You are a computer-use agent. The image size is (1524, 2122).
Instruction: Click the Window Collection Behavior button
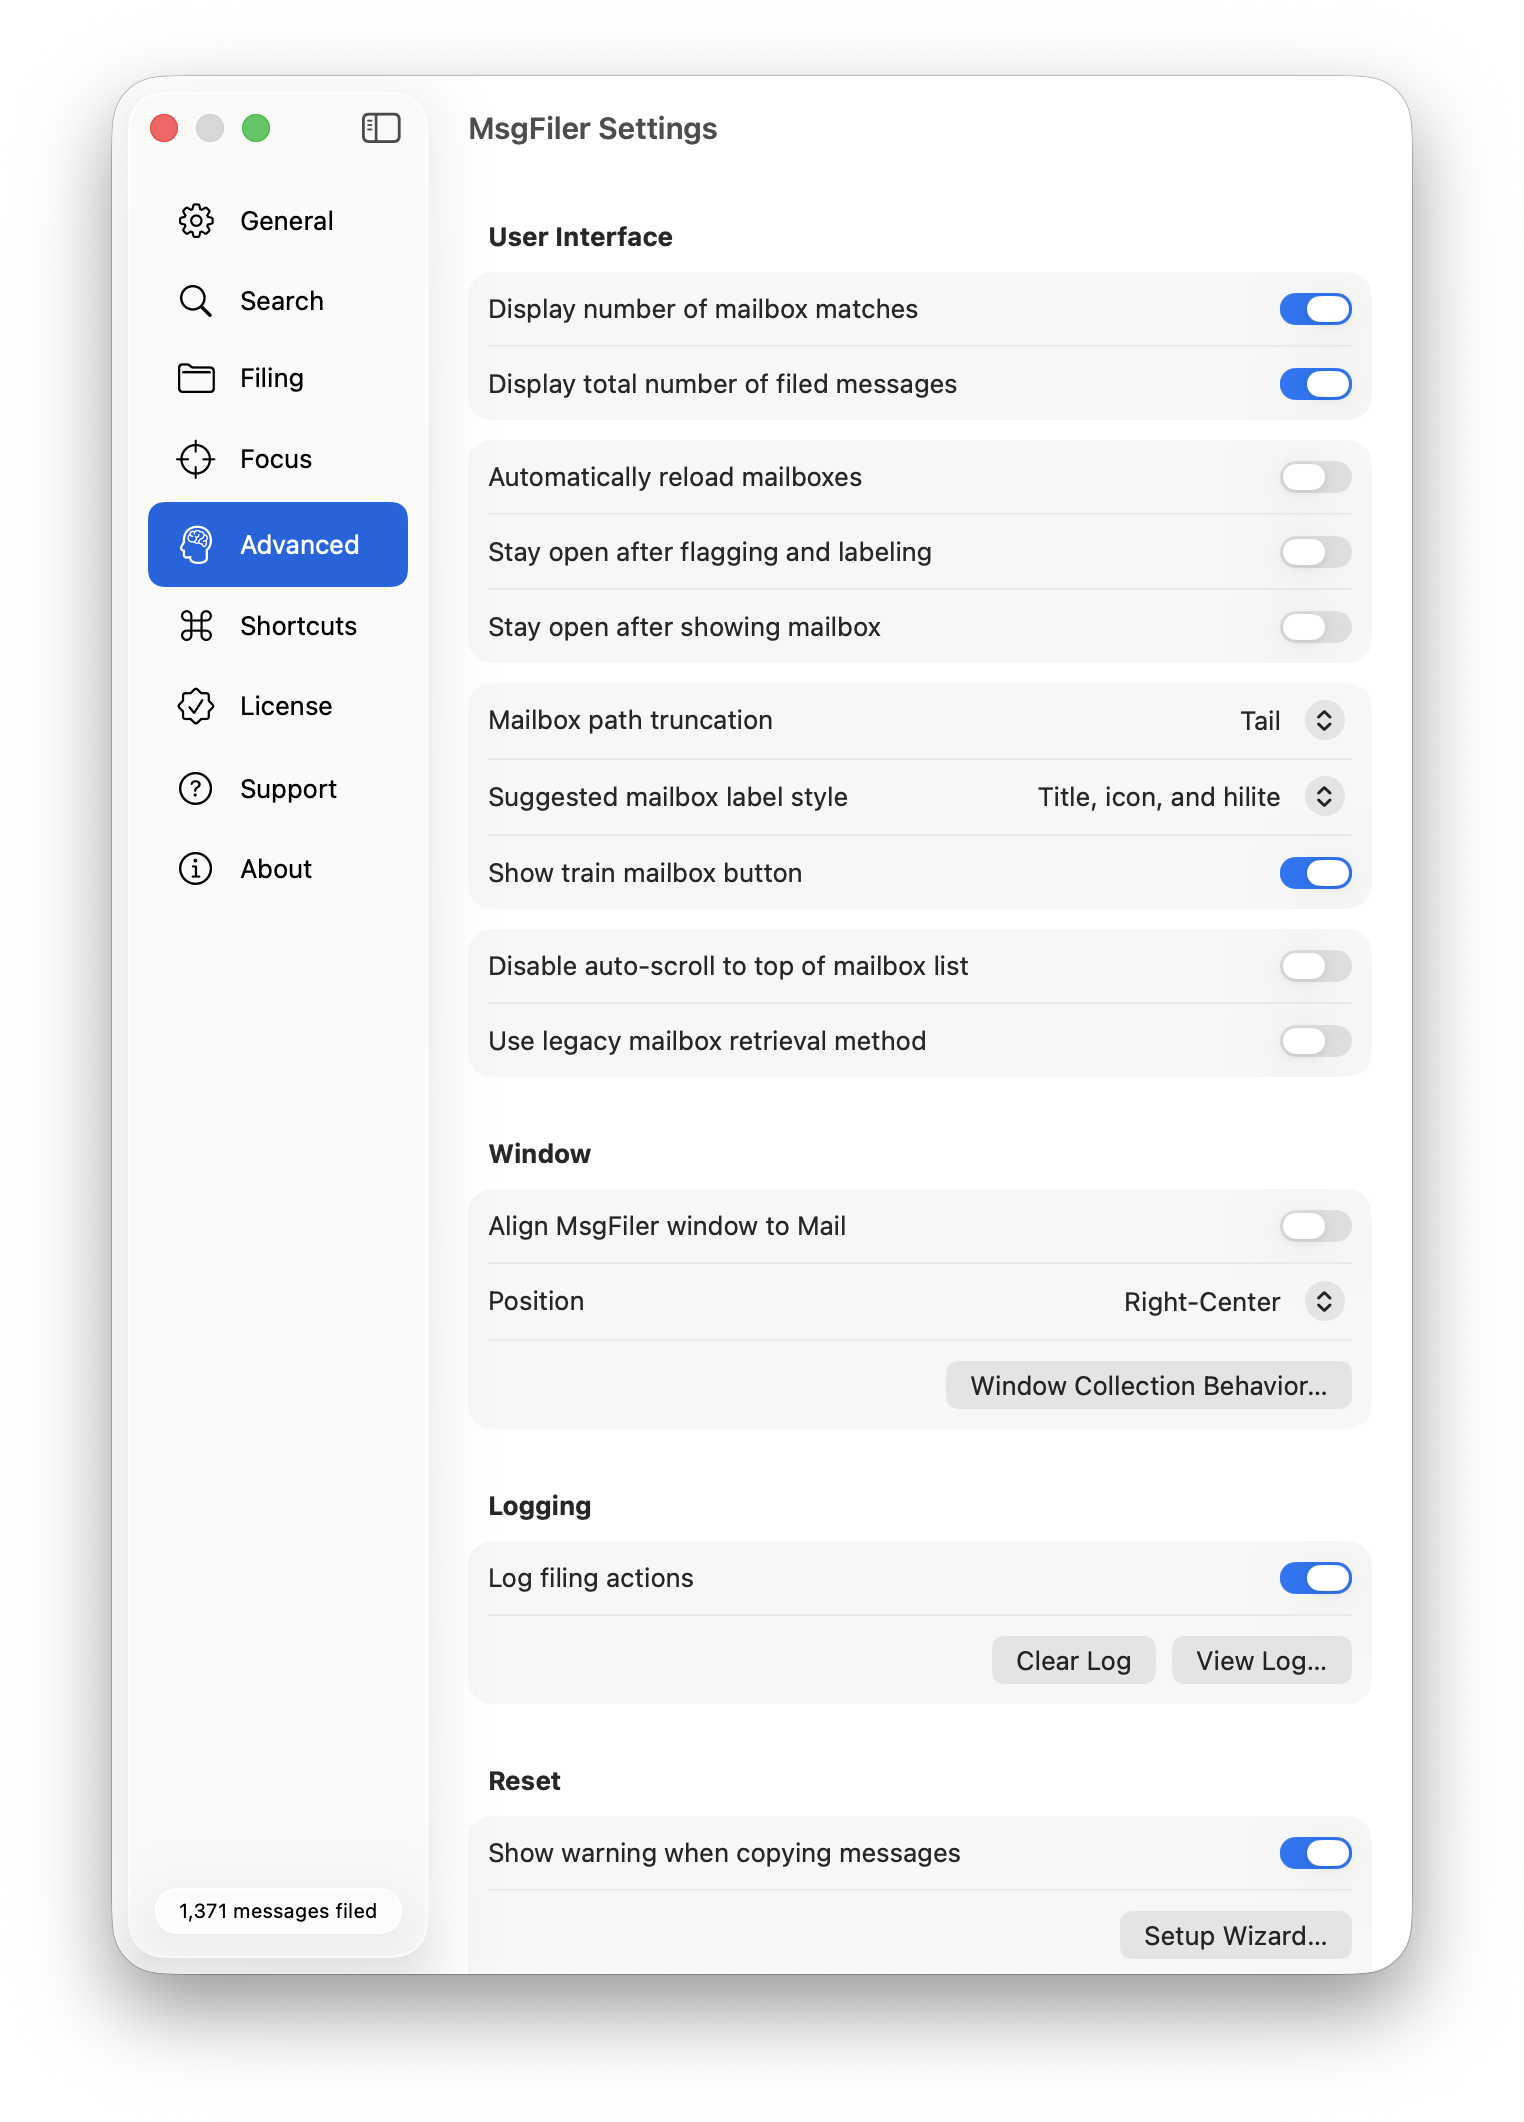1148,1386
